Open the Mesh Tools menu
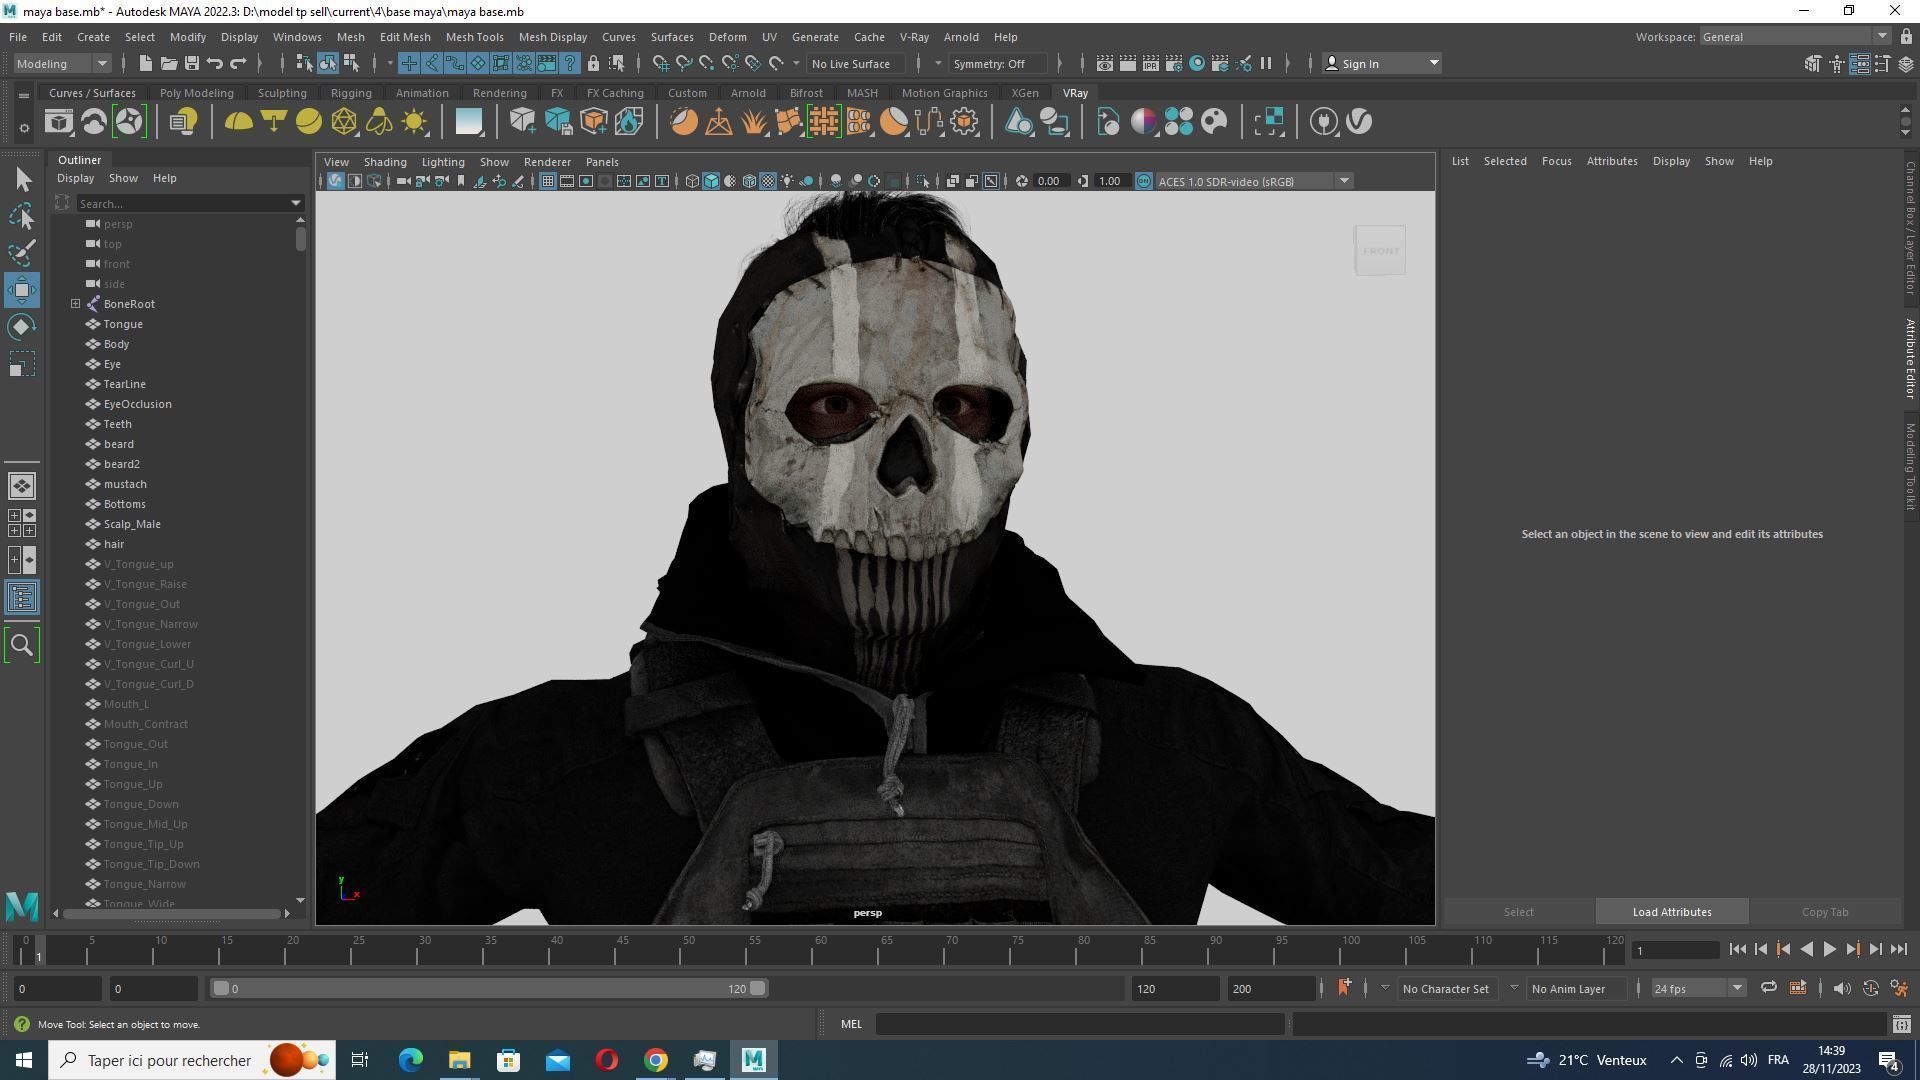The height and width of the screenshot is (1080, 1920). click(474, 37)
